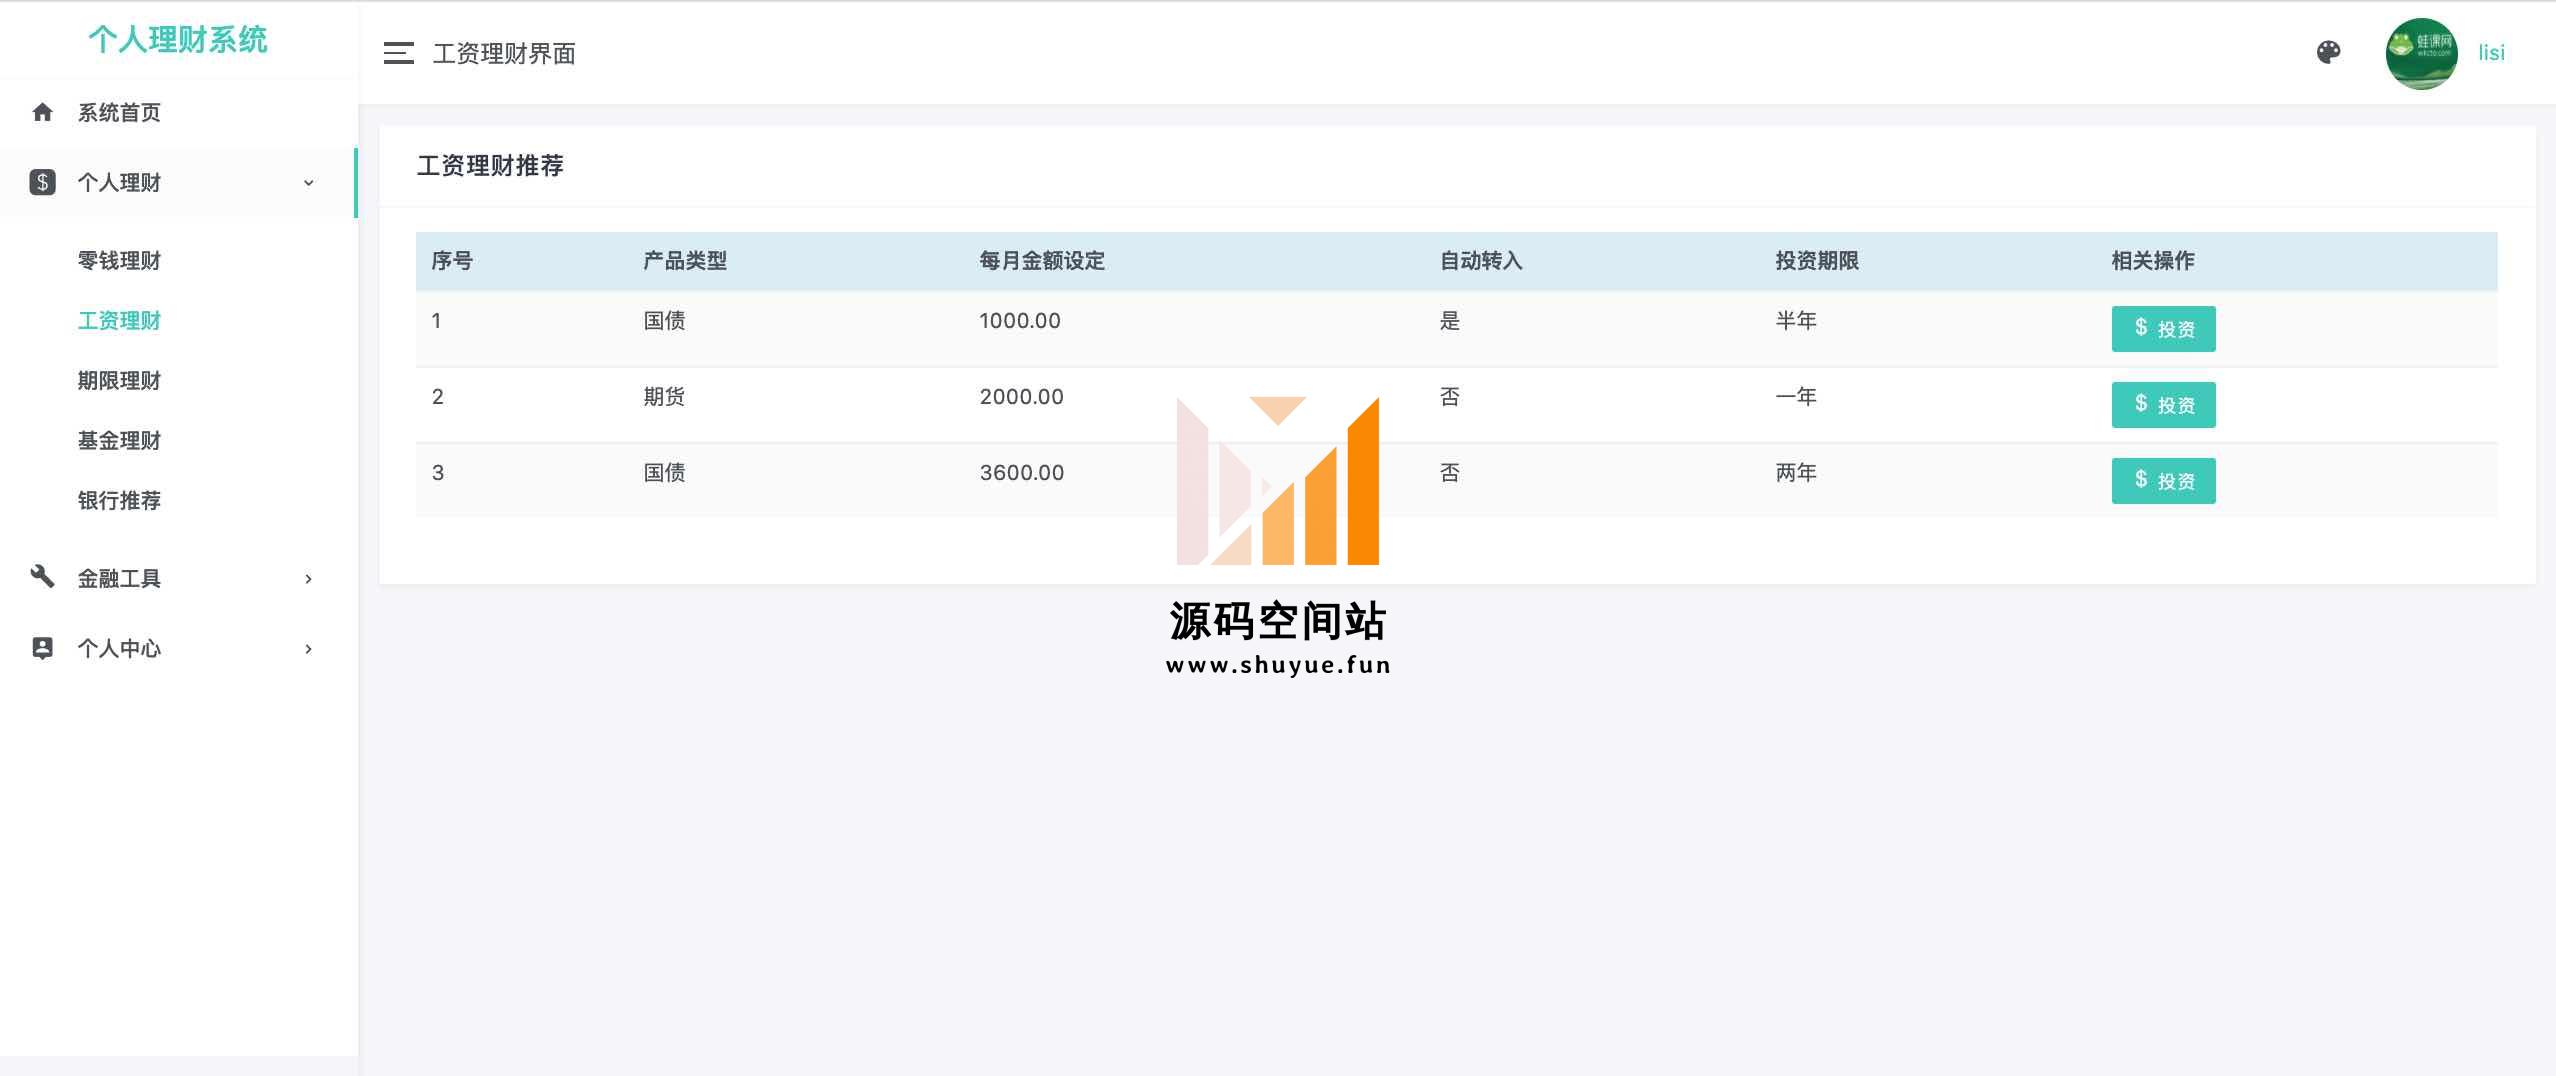Click the 投资期限 column header
The image size is (2556, 1076).
coord(1817,261)
